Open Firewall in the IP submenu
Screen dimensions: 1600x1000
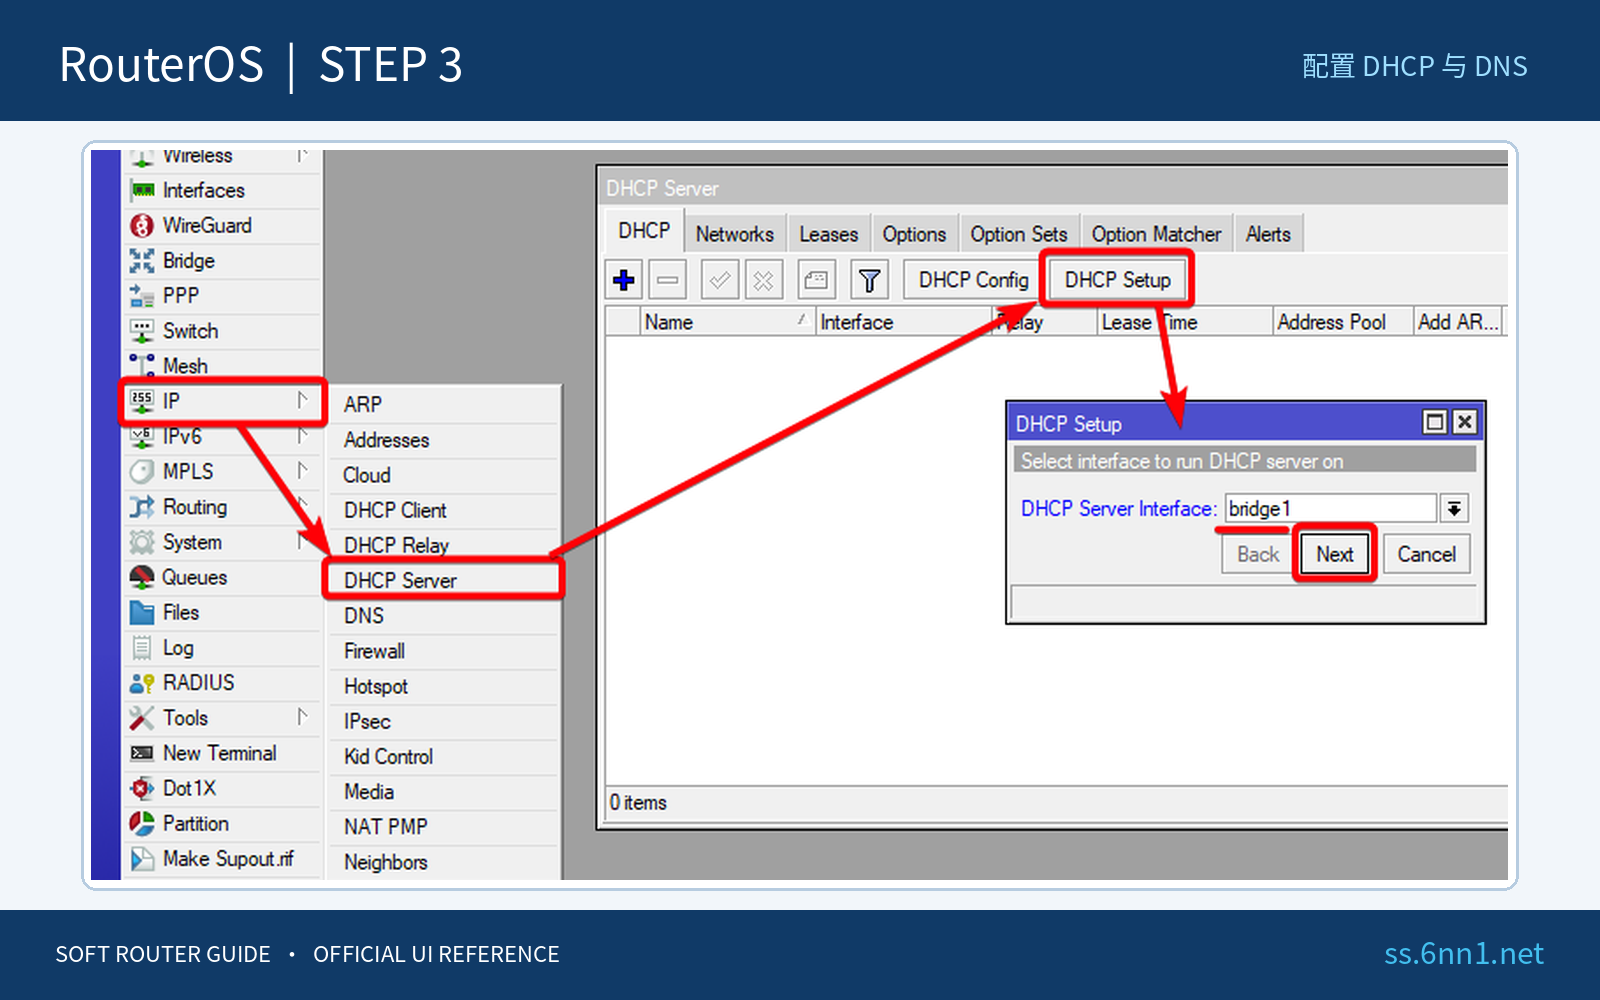(x=444, y=651)
